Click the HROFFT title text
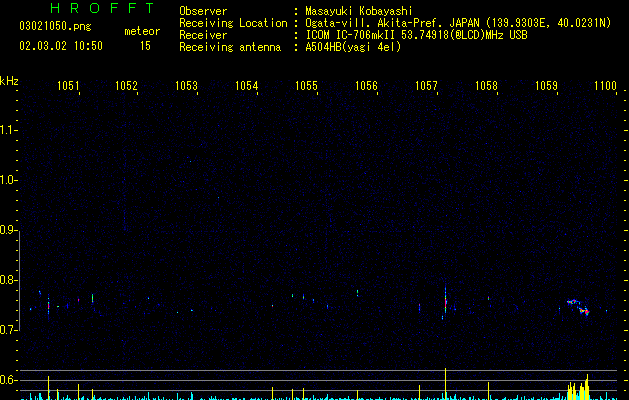 point(102,8)
